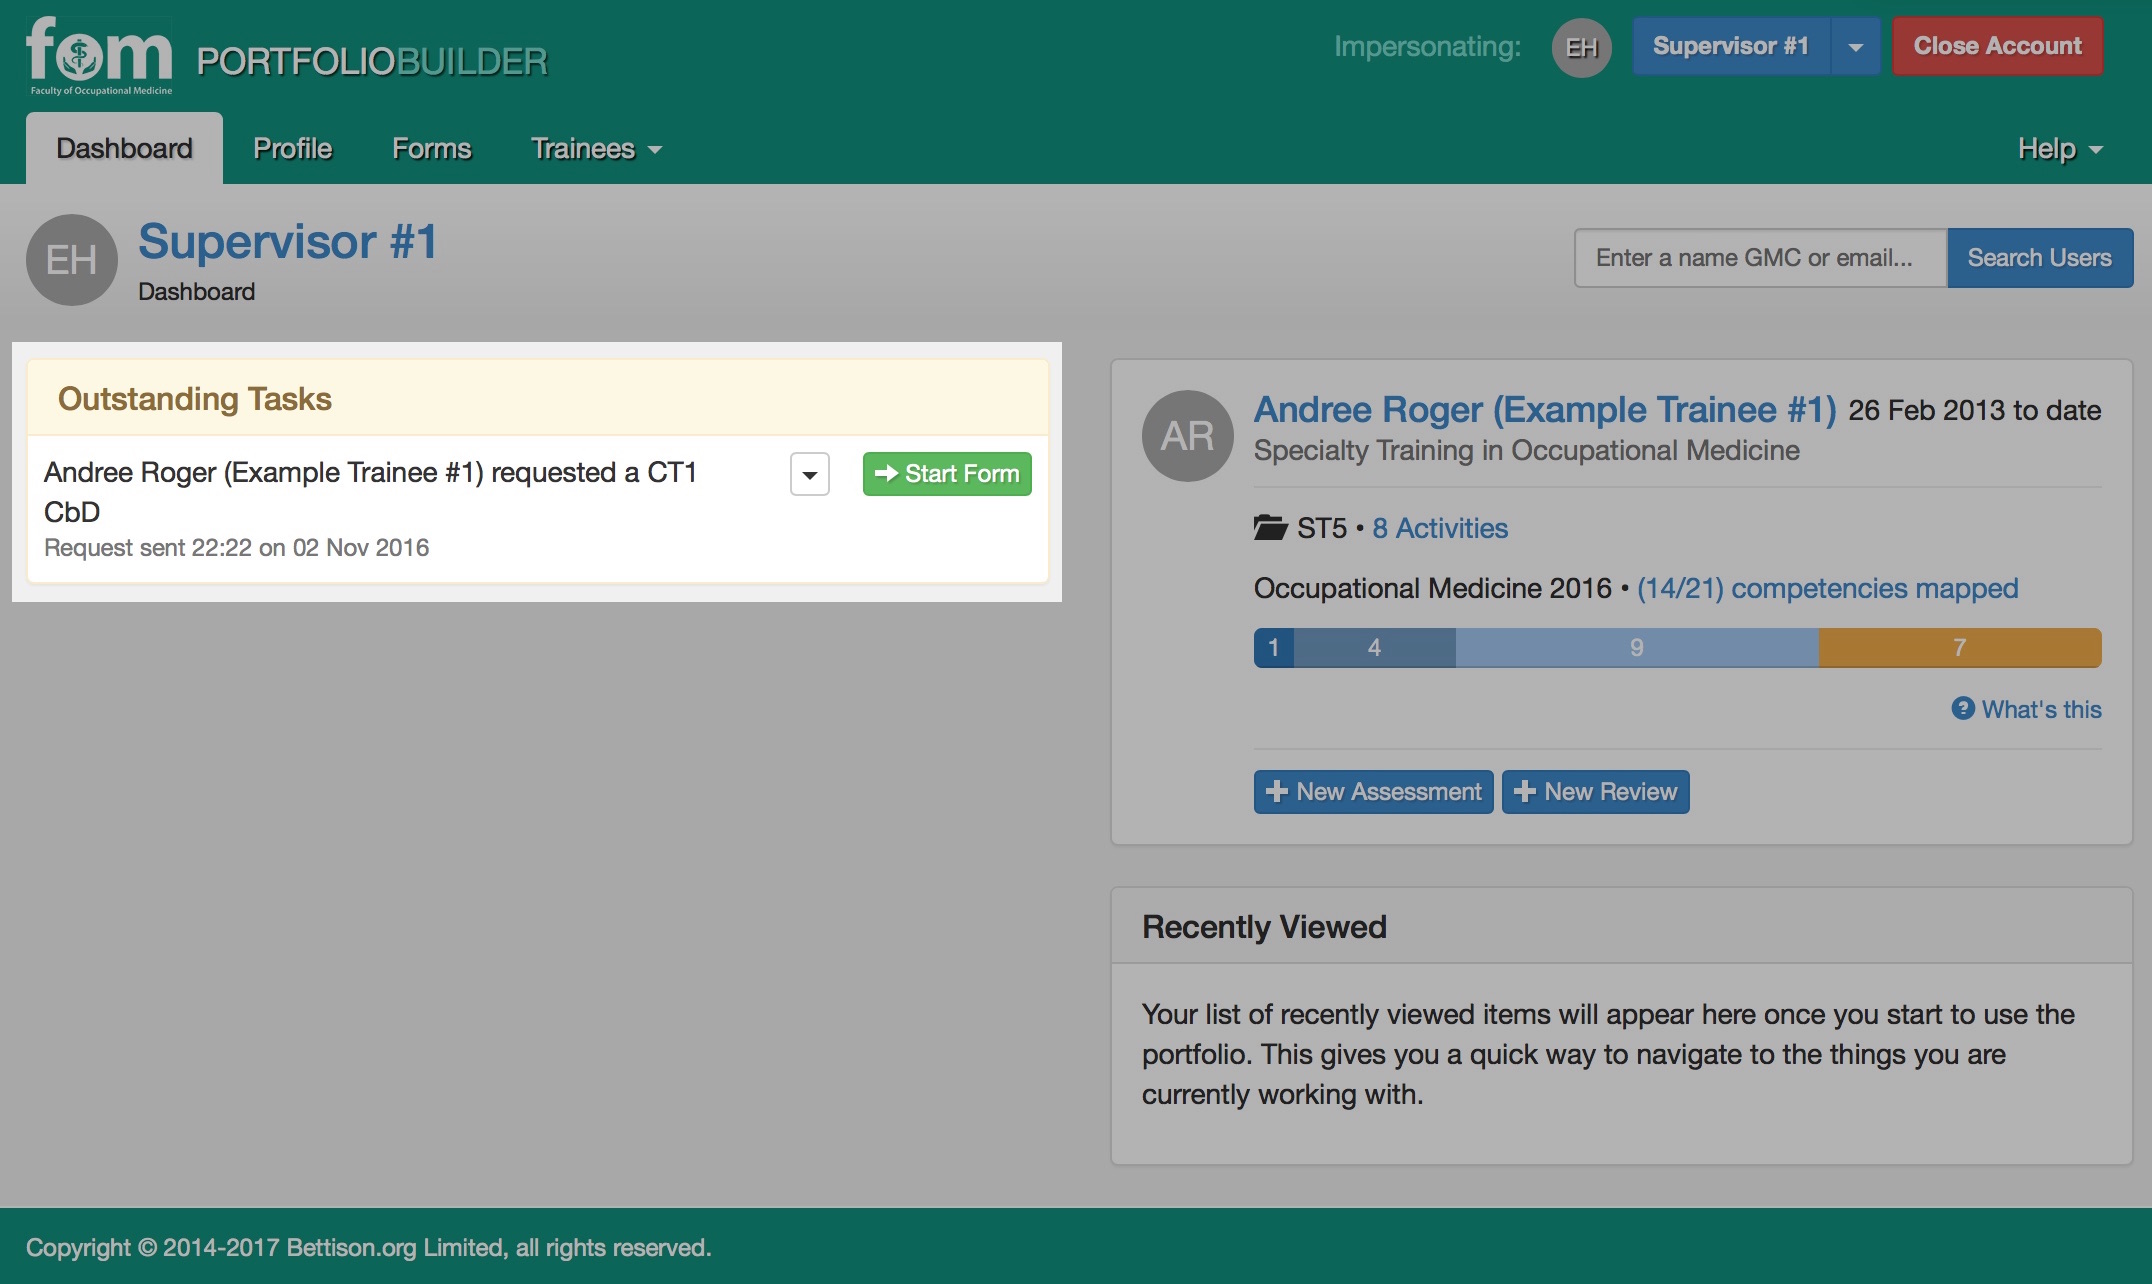Switch to the Dashboard tab
This screenshot has width=2152, height=1284.
124,148
